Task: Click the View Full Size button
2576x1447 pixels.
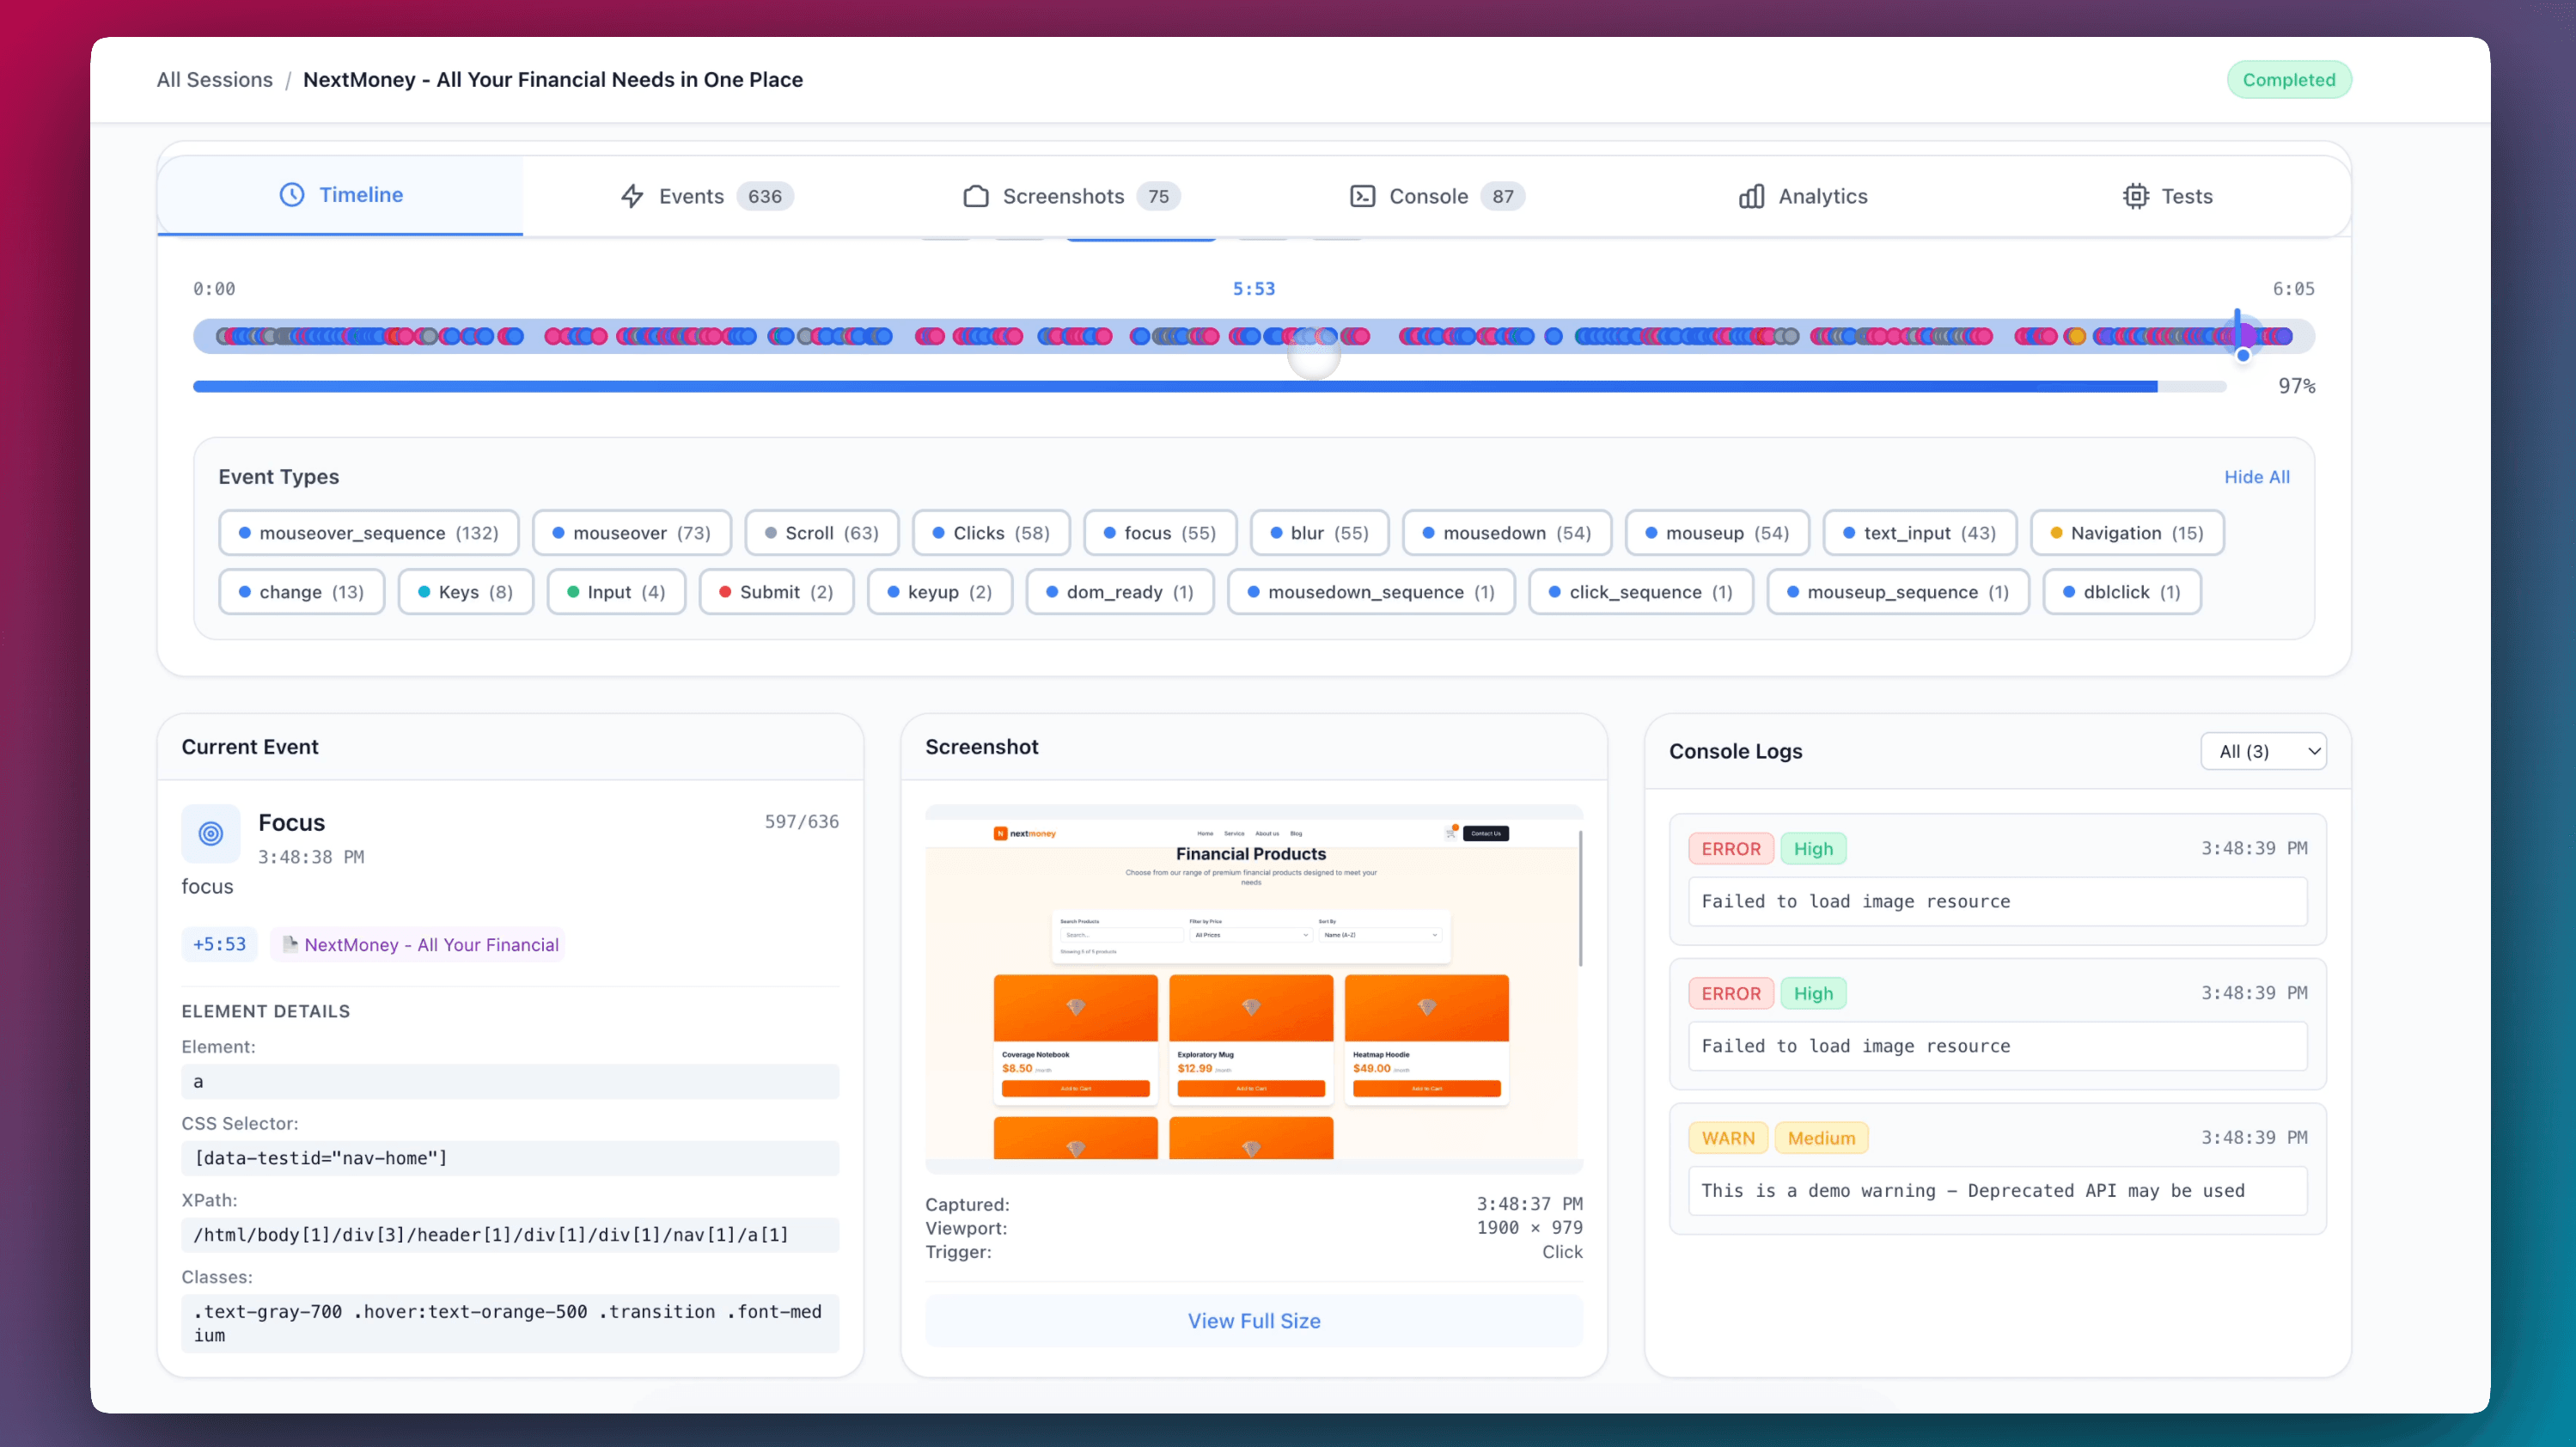Action: click(1253, 1320)
